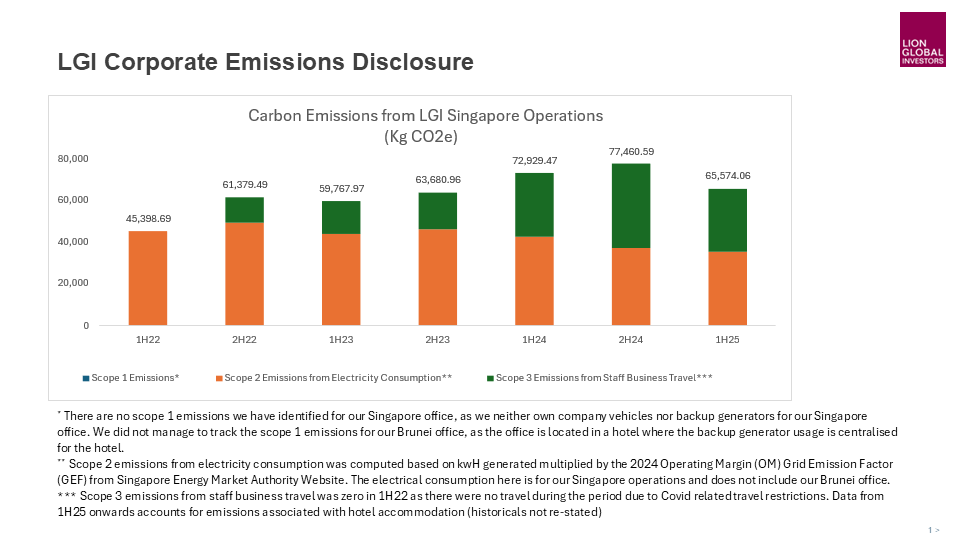The width and height of the screenshot is (960, 540).
Task: Click the Scope 2 Emissions orange legend swatch
Action: click(x=219, y=378)
